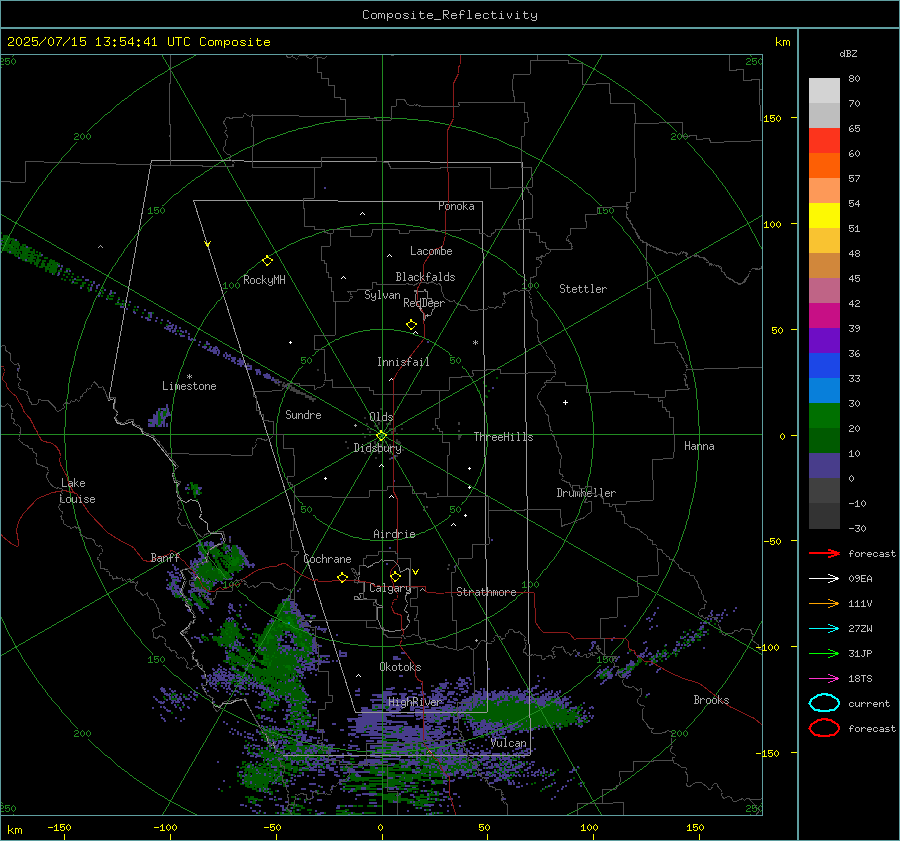Click the Lacombe city label
The height and width of the screenshot is (841, 900).
pyautogui.click(x=431, y=251)
